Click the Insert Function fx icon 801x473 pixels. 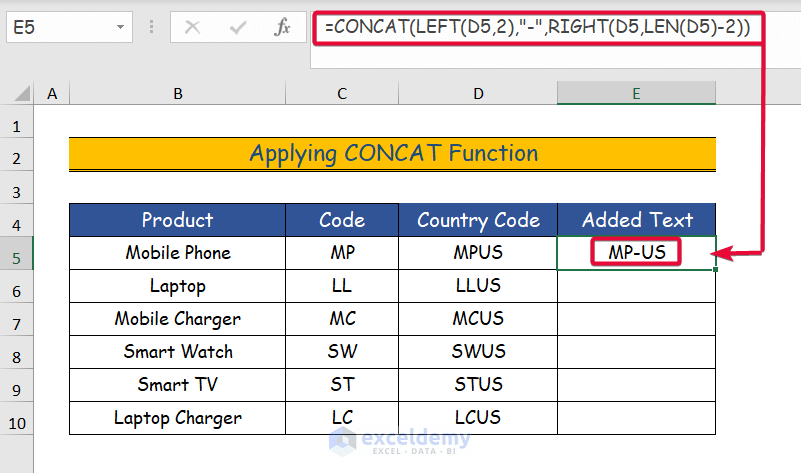pyautogui.click(x=282, y=28)
